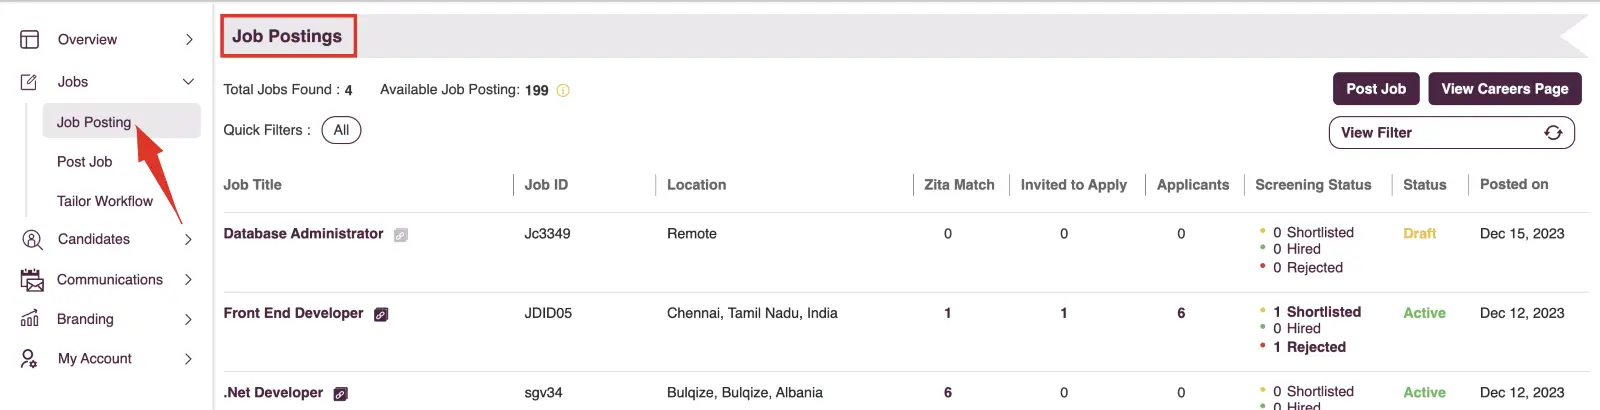Open link icon next to .Net Developer

click(x=340, y=394)
